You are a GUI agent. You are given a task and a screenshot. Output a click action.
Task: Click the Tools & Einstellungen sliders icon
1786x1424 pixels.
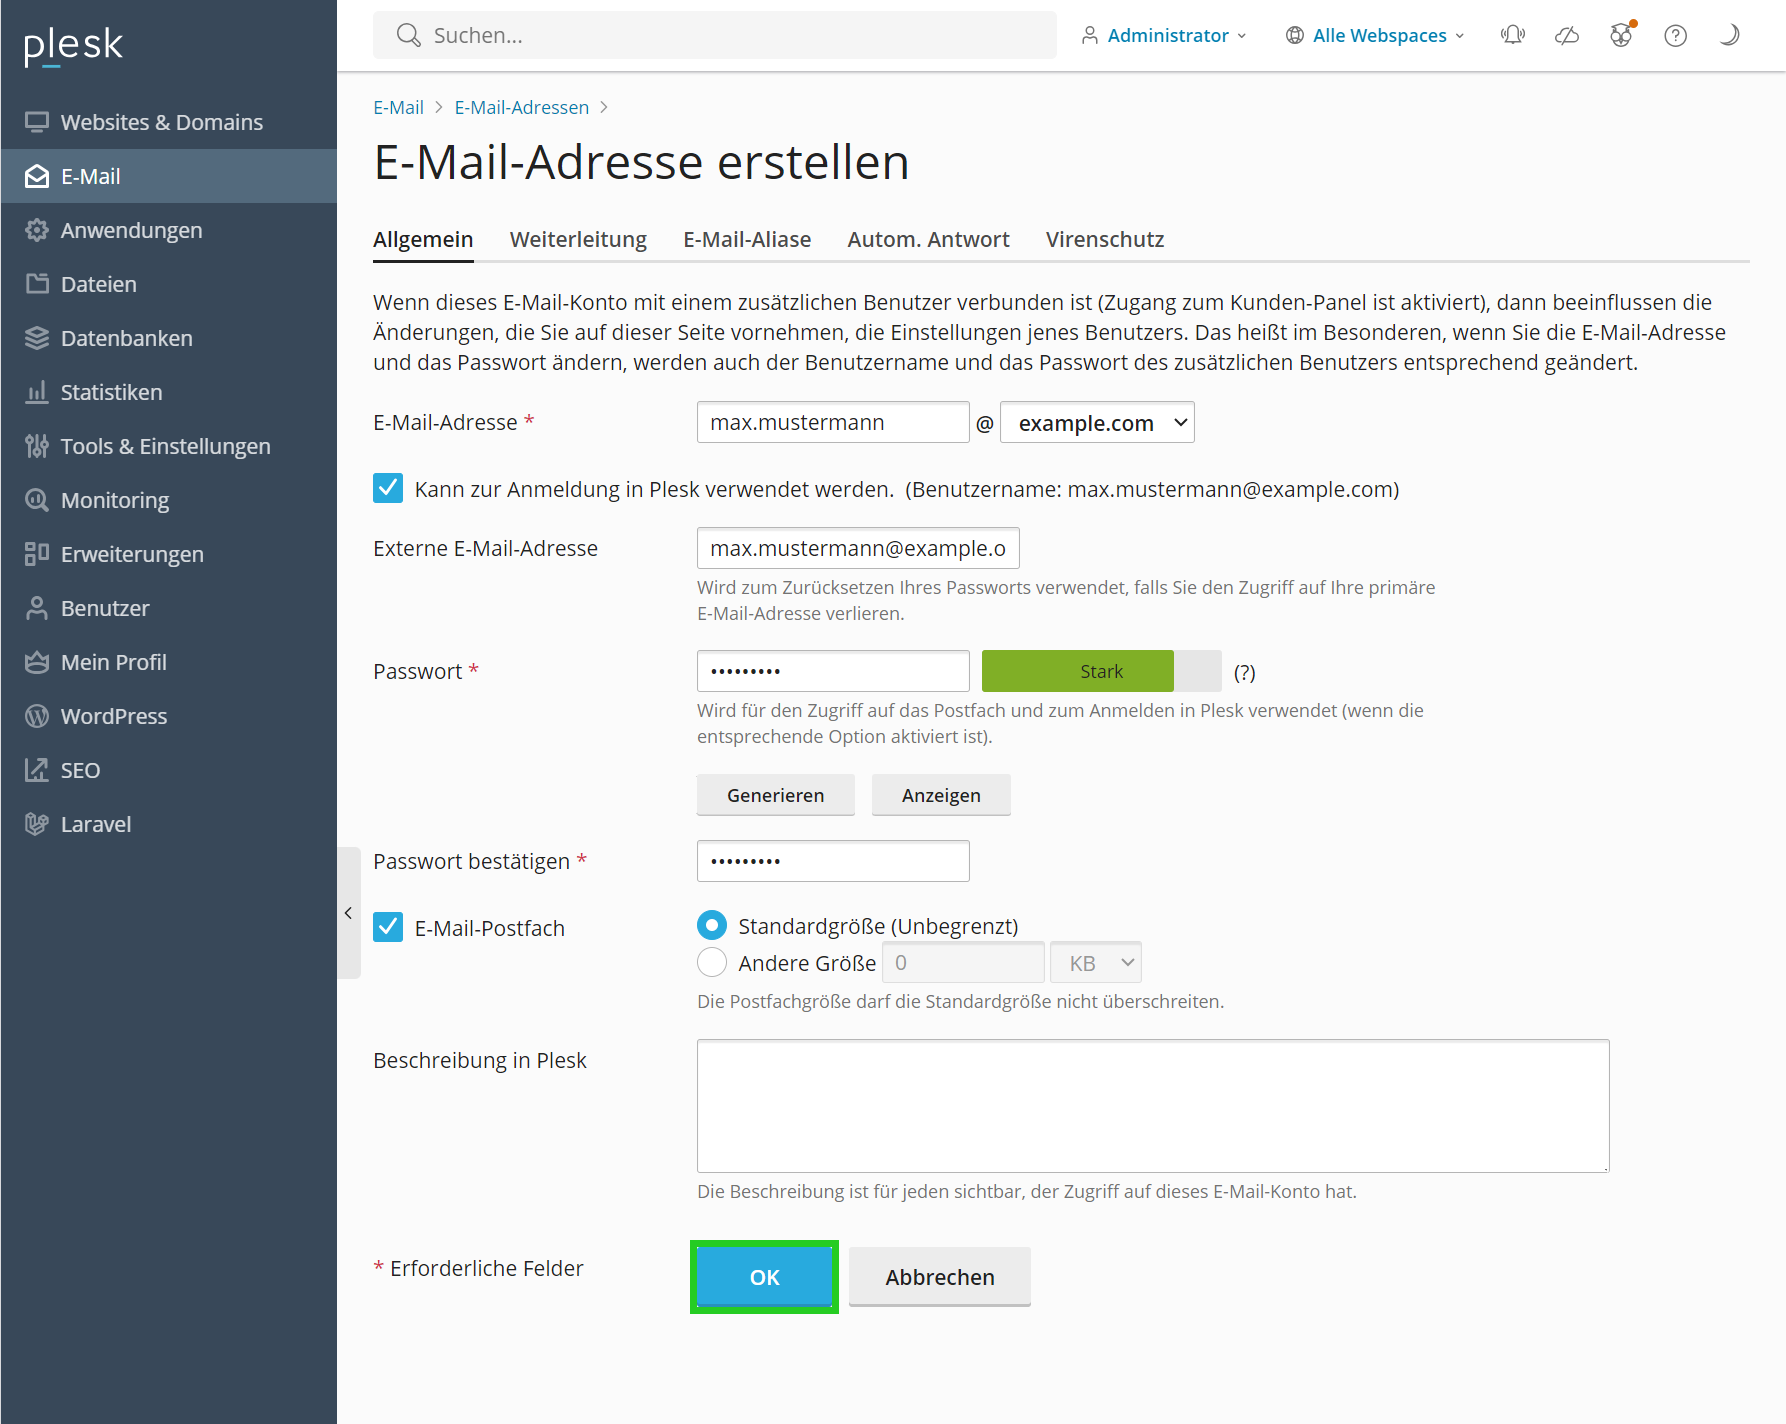point(37,446)
